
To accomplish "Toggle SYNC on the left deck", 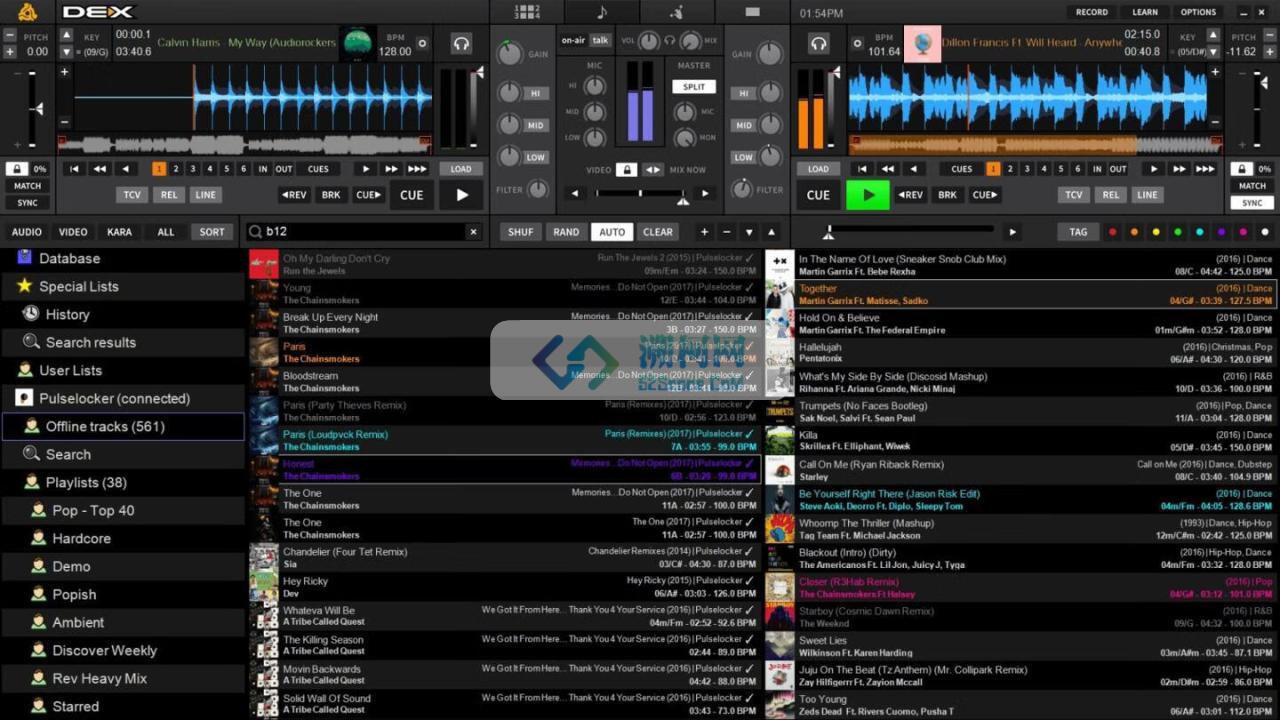I will (27, 203).
